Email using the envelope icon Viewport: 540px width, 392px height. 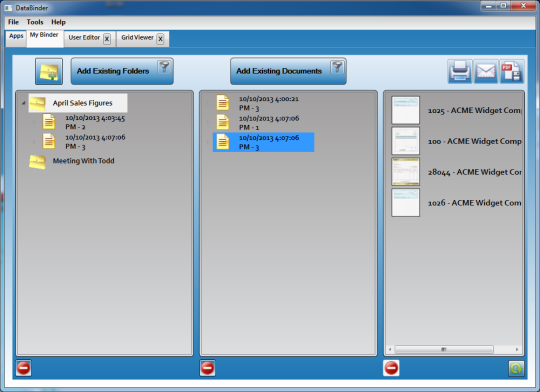[486, 71]
